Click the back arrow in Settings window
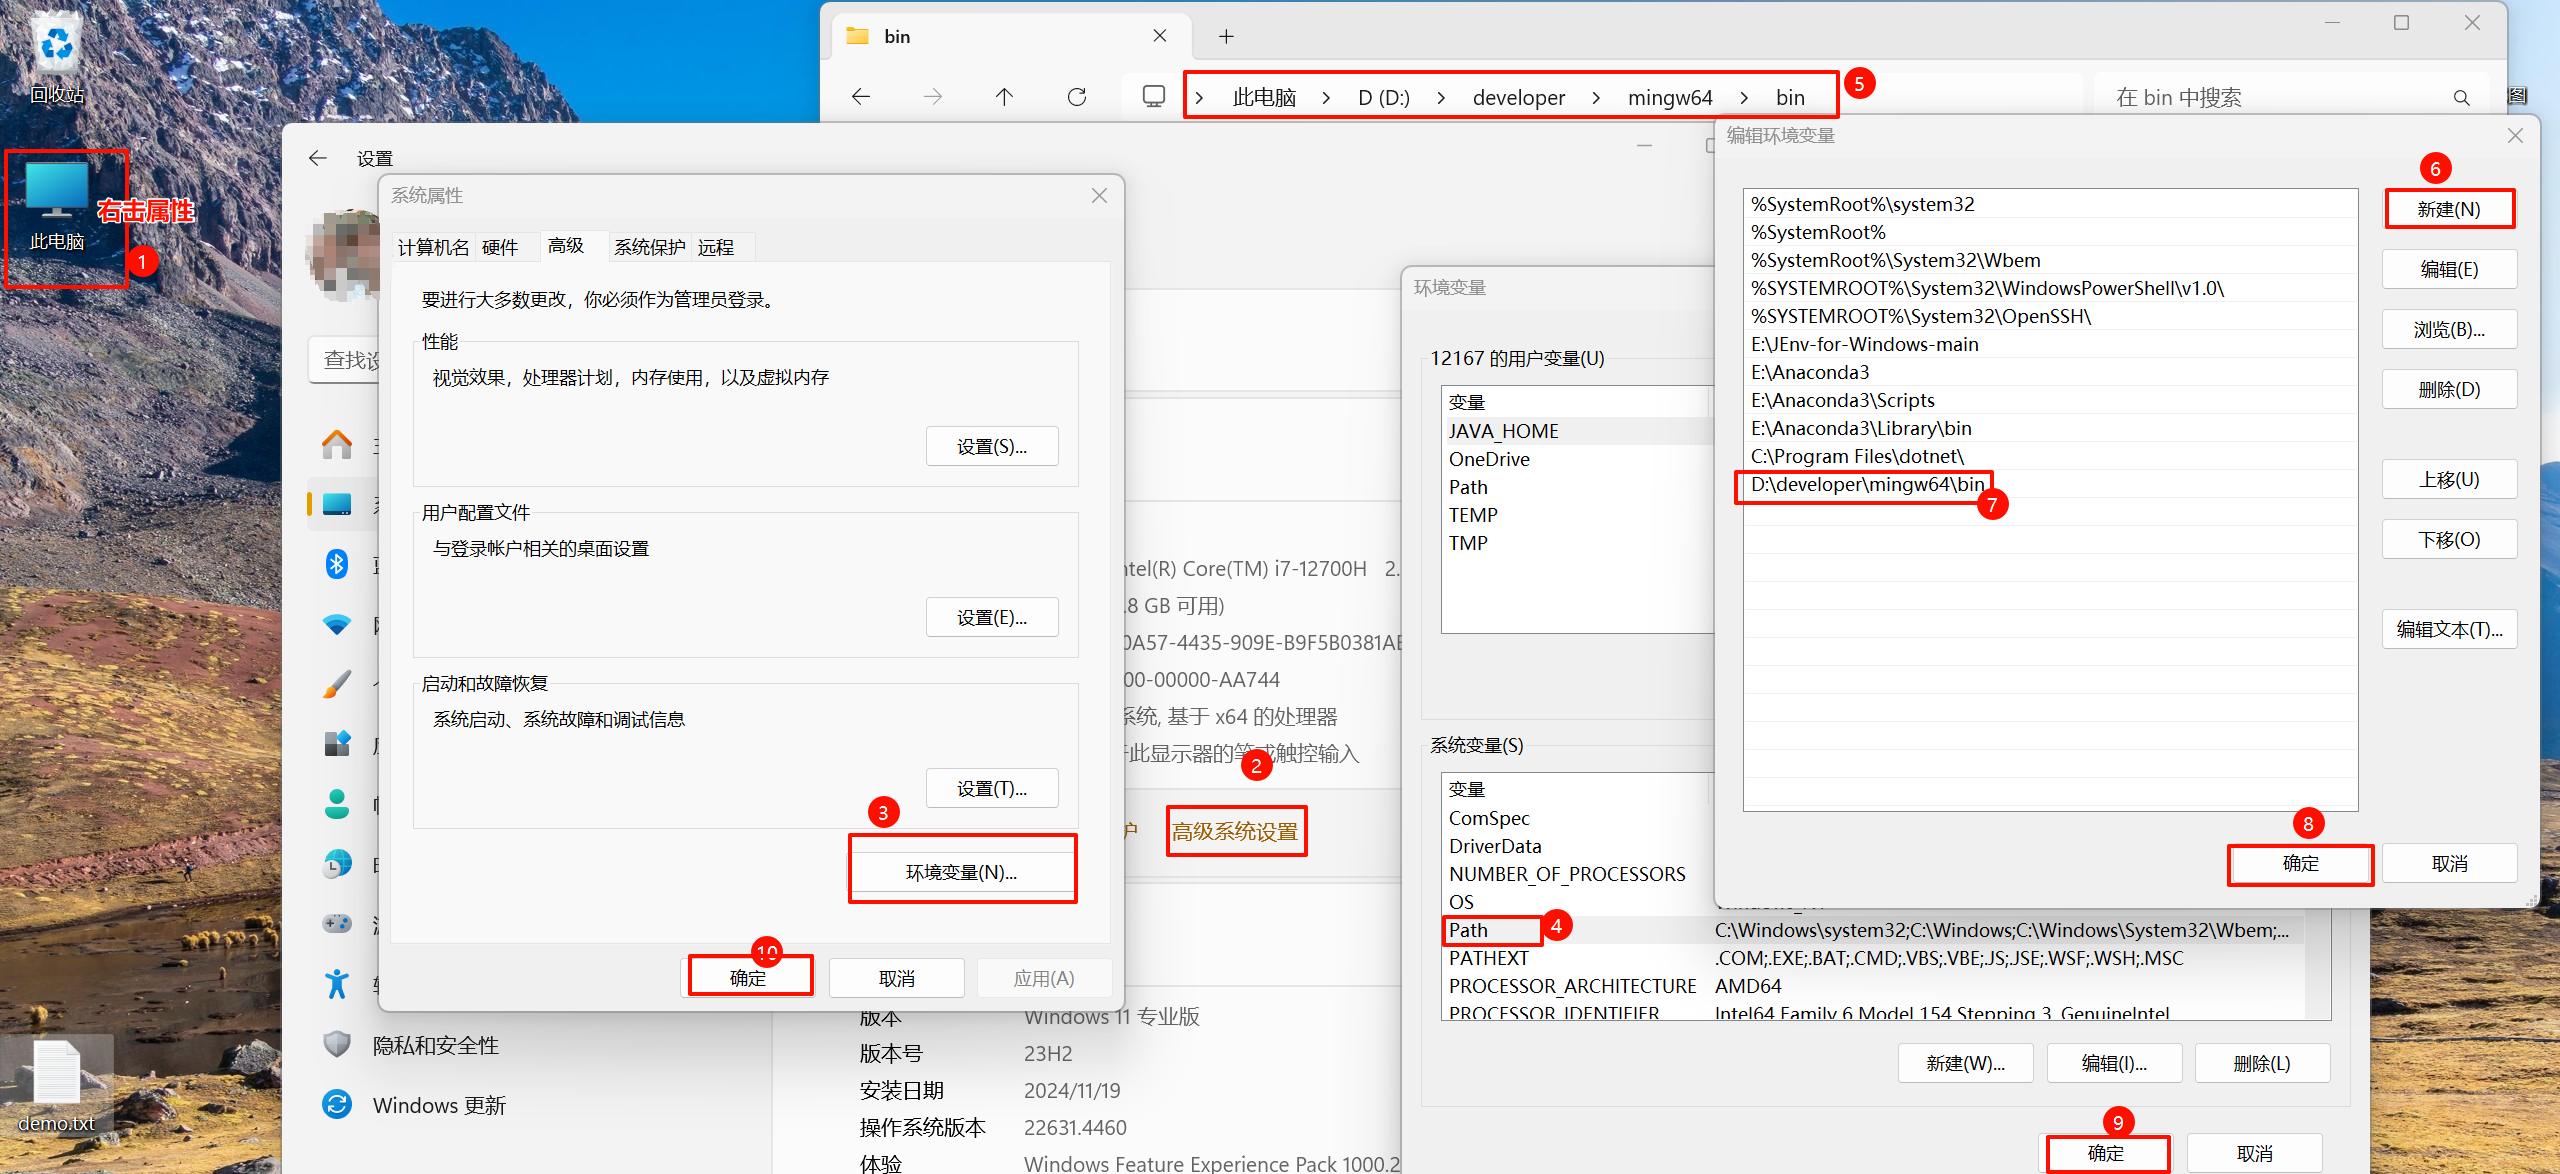This screenshot has width=2560, height=1174. [x=318, y=158]
